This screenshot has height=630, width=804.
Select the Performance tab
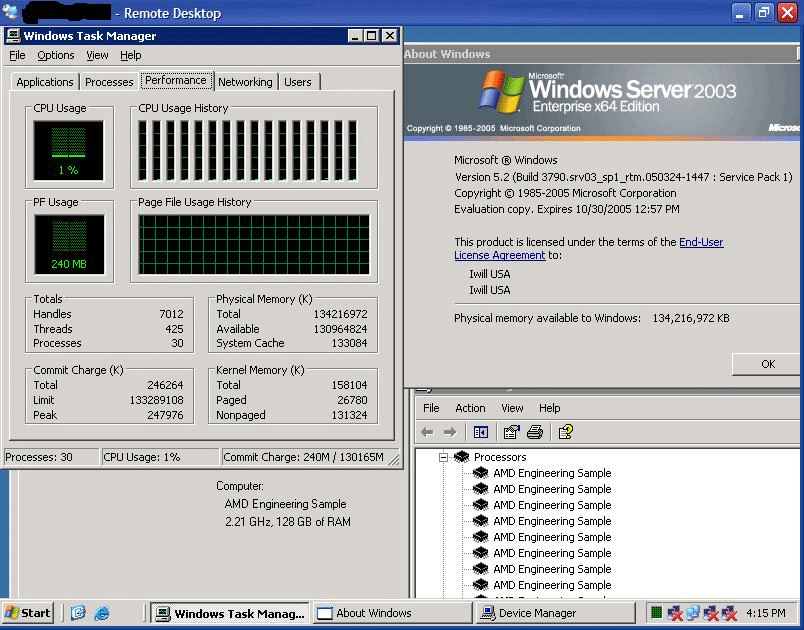click(x=176, y=80)
